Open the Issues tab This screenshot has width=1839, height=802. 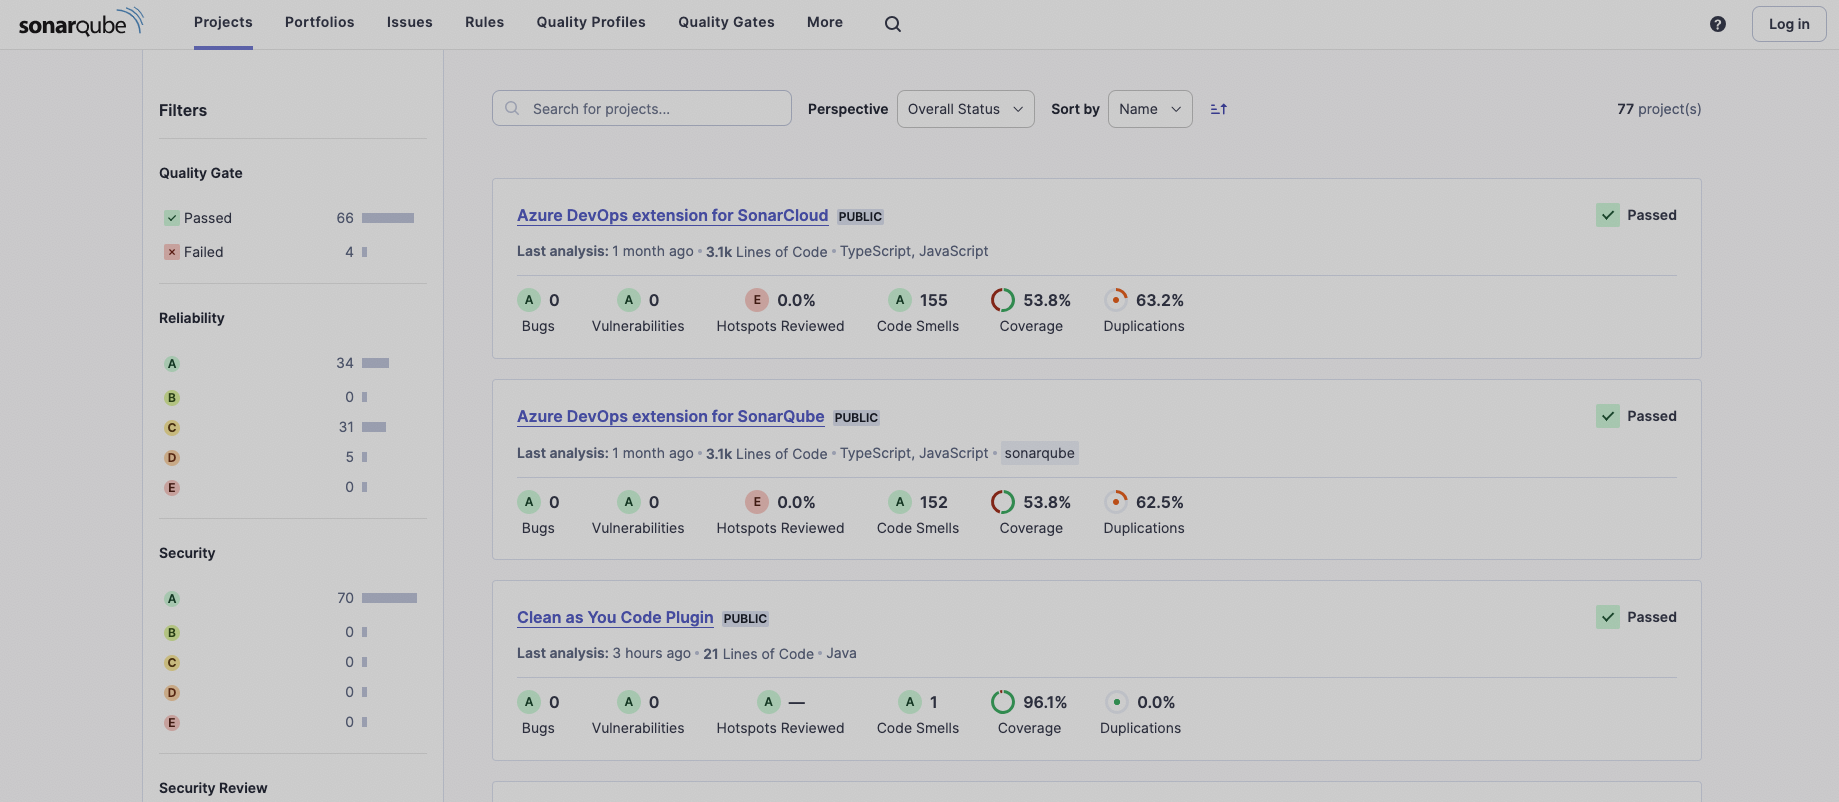[x=409, y=22]
